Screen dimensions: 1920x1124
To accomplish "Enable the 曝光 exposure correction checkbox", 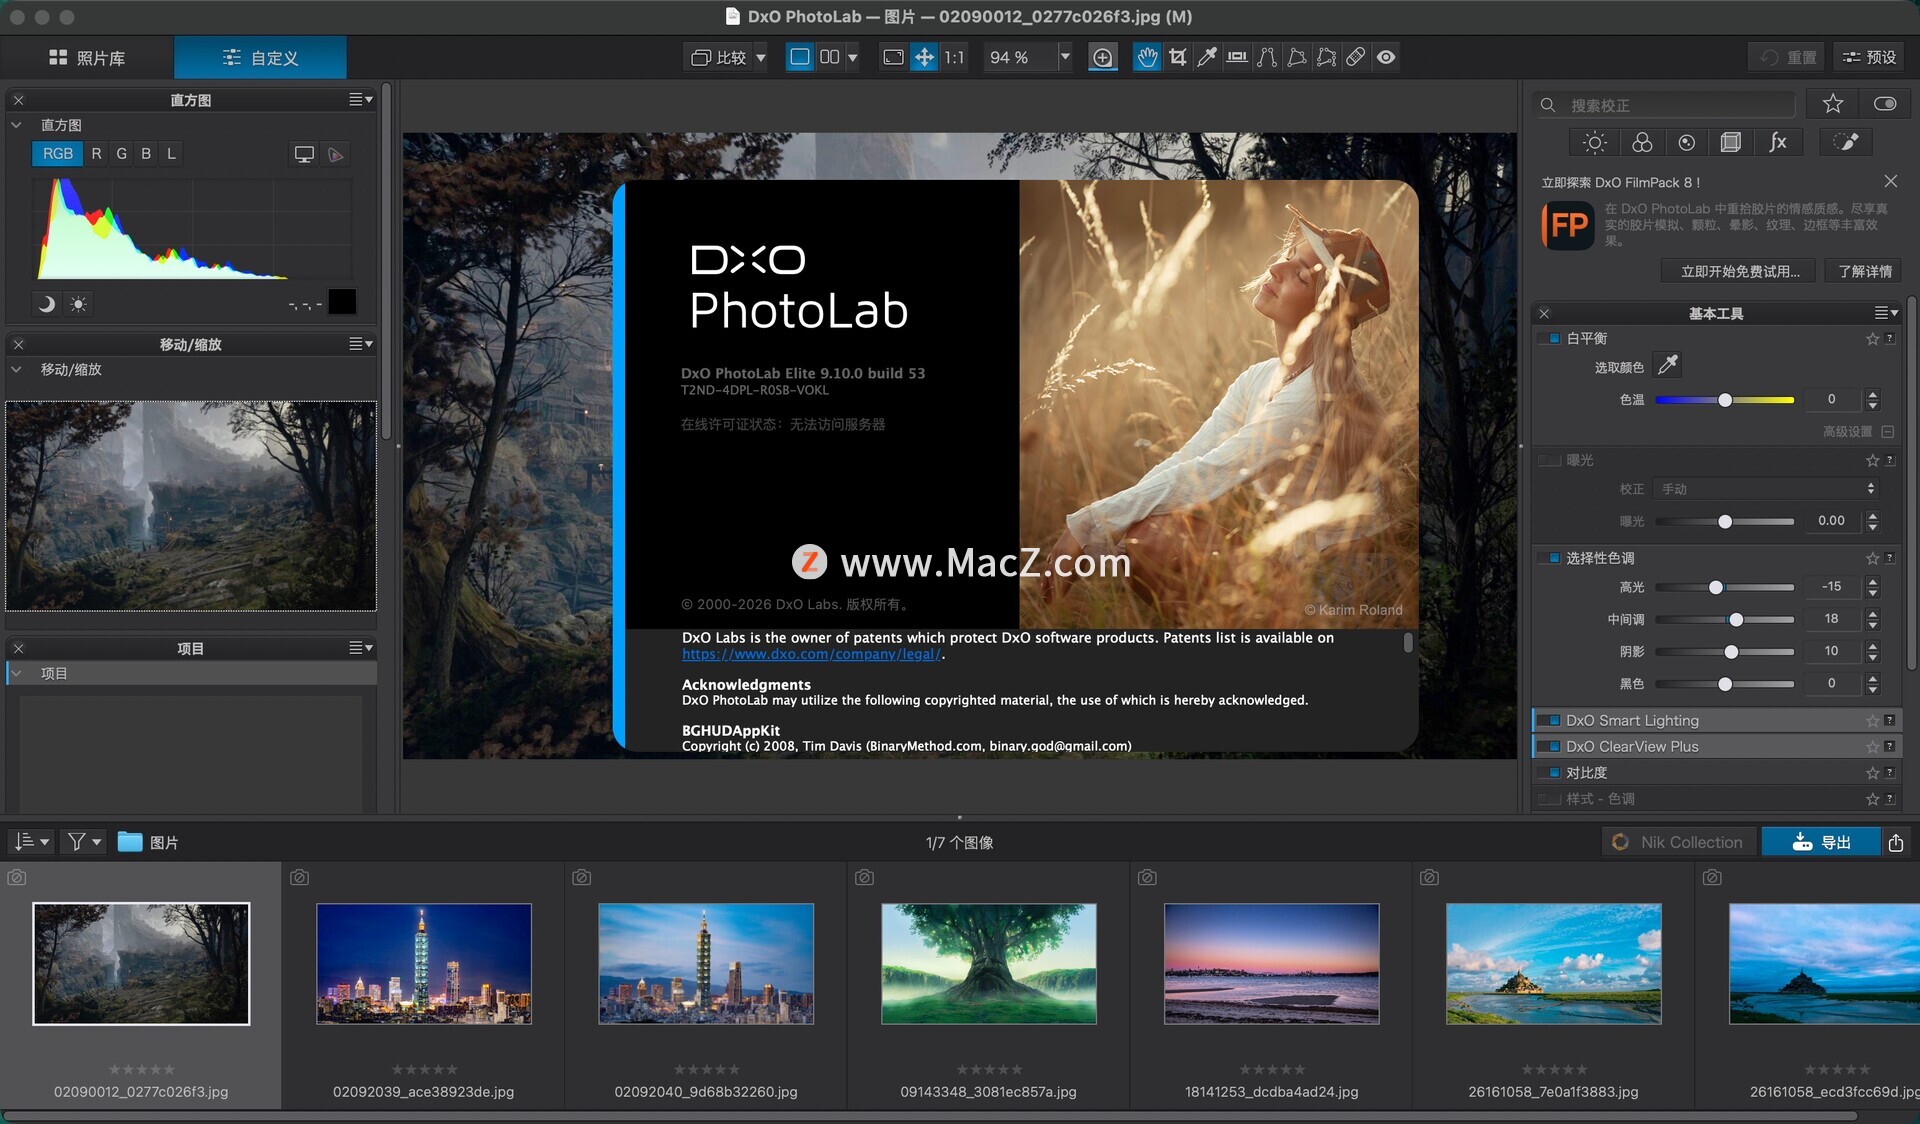I will tap(1550, 460).
